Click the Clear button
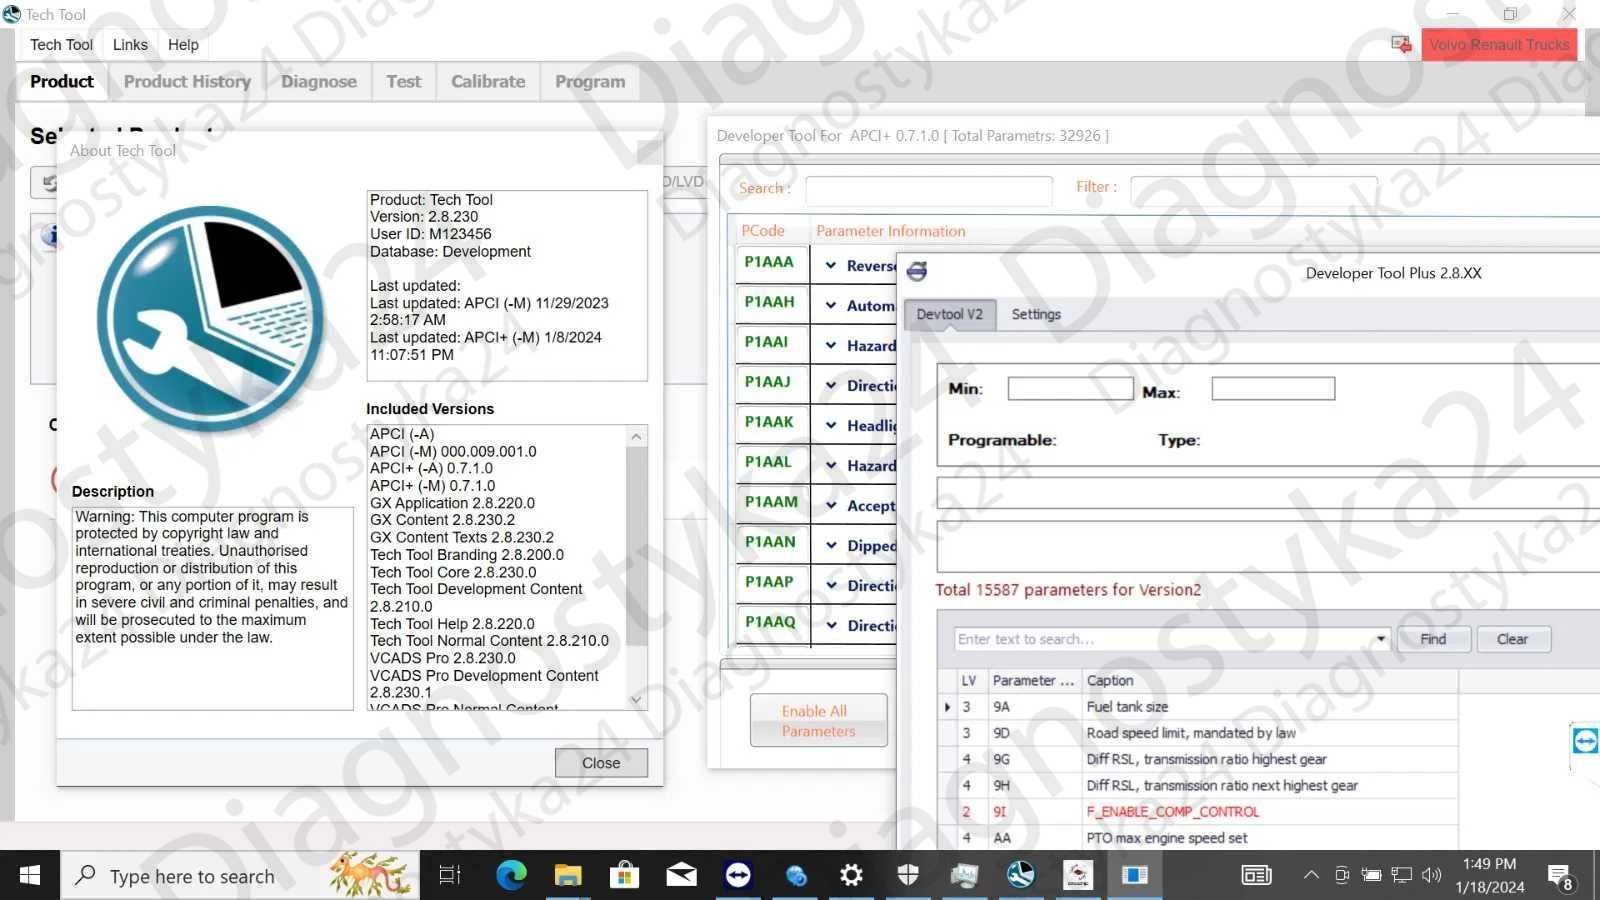1600x900 pixels. click(x=1512, y=639)
